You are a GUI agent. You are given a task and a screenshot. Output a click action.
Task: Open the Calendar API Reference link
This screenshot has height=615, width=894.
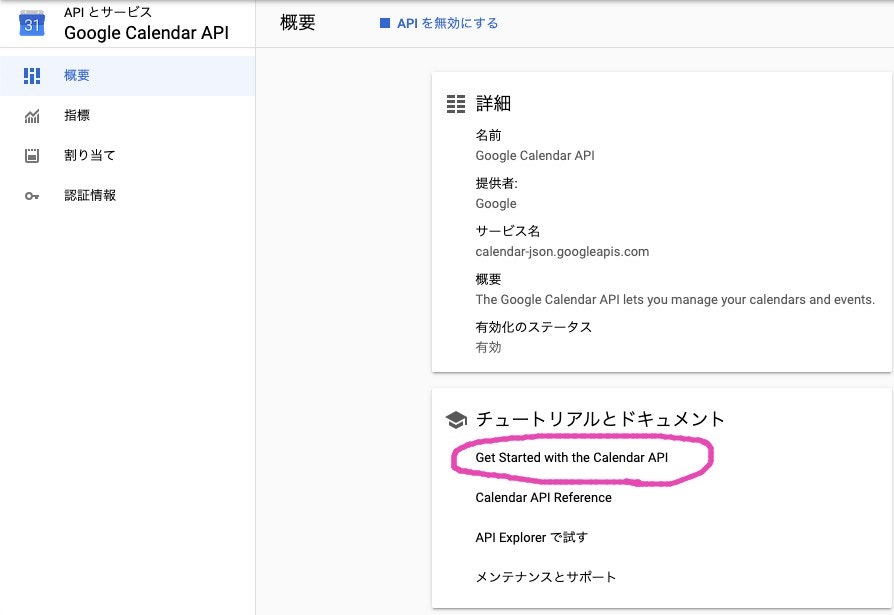pos(543,498)
